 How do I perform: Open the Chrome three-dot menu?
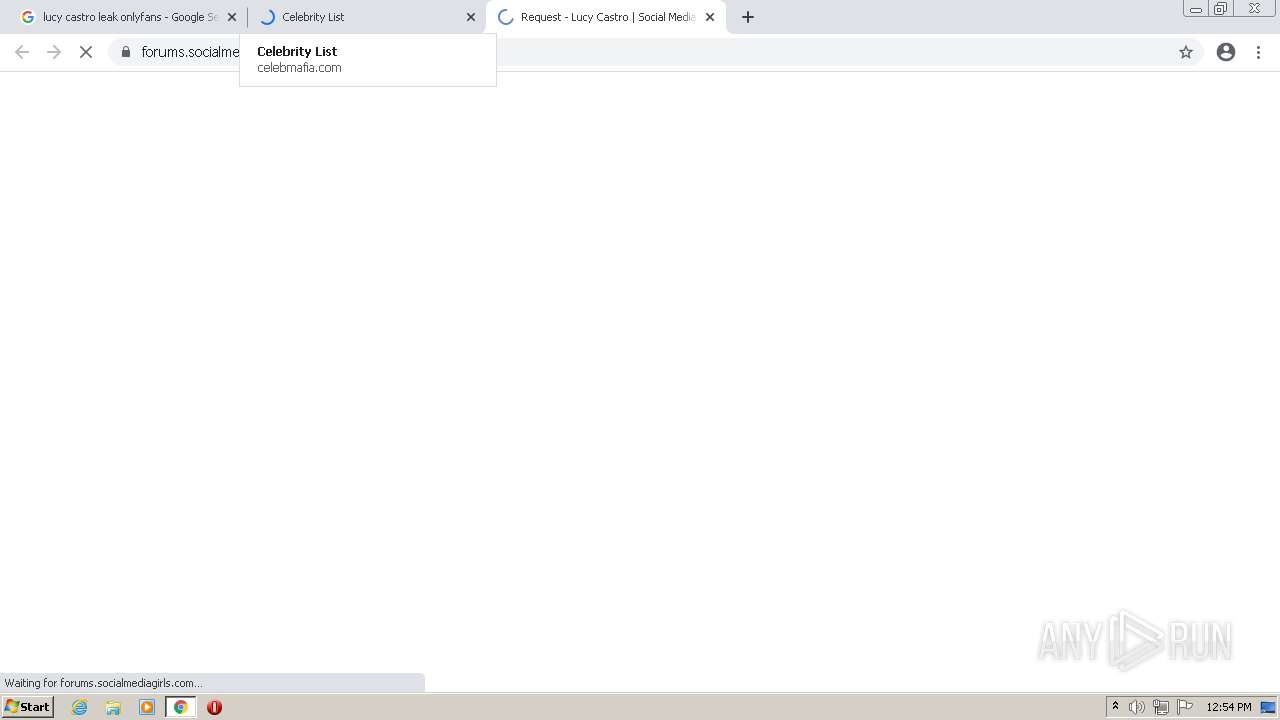pyautogui.click(x=1258, y=52)
